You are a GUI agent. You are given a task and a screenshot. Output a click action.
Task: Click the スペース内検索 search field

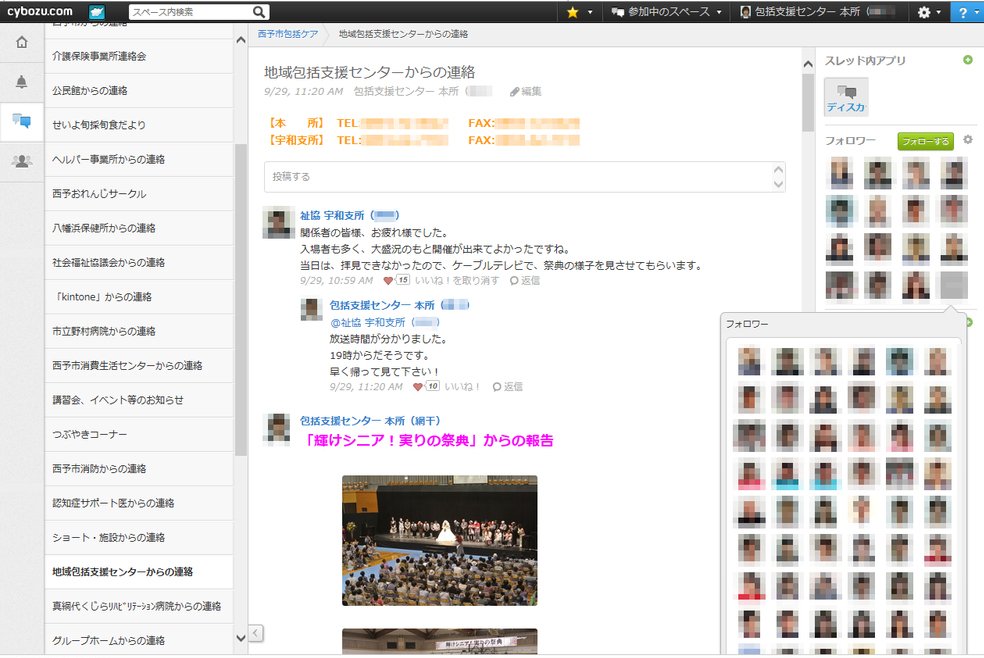190,12
